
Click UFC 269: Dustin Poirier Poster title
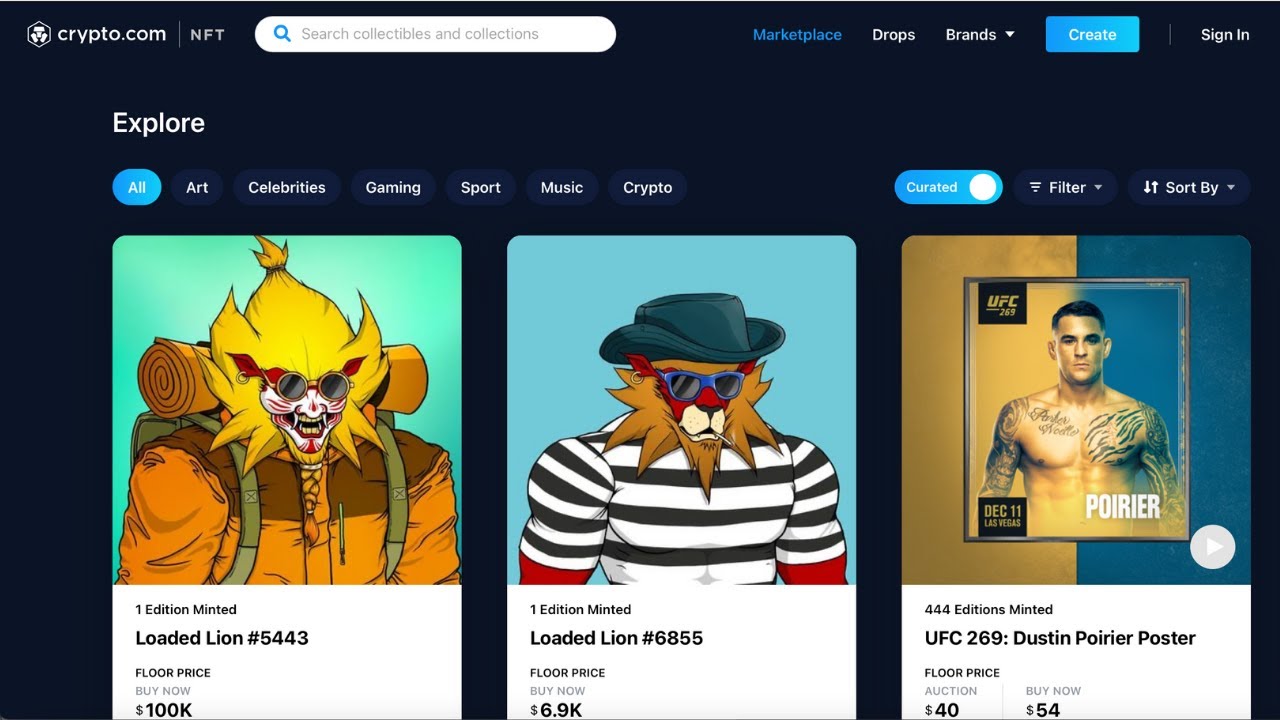1060,638
